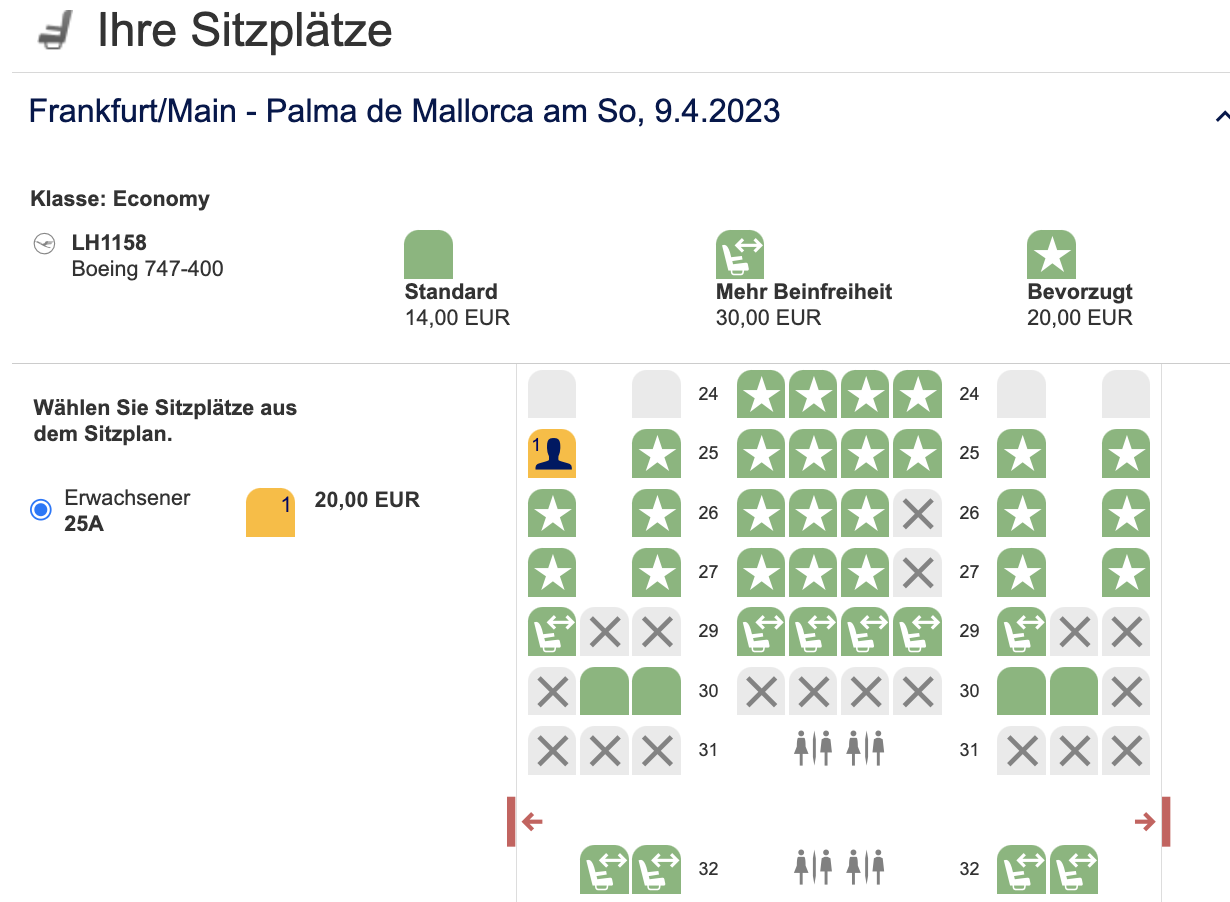1230x902 pixels.
Task: Pick the right lavatory icon in row 32
Action: click(865, 867)
